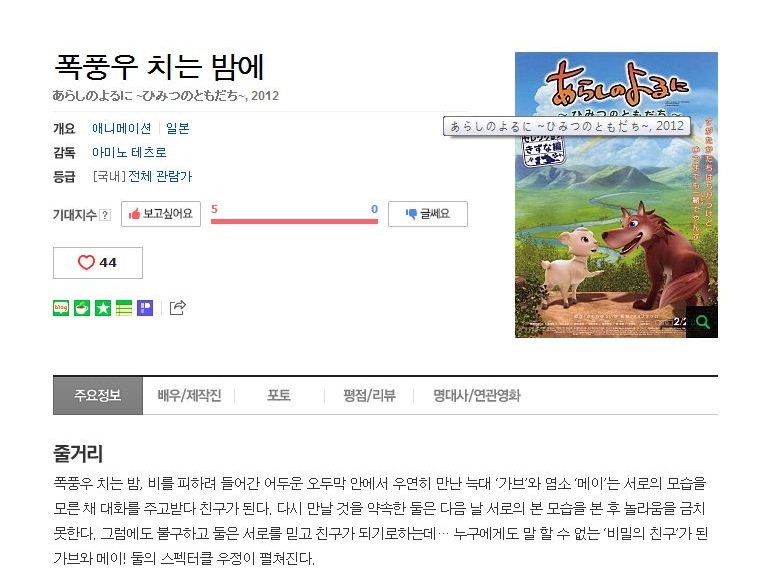Click the green lined memo icon
This screenshot has height=582, width=777.
(124, 308)
